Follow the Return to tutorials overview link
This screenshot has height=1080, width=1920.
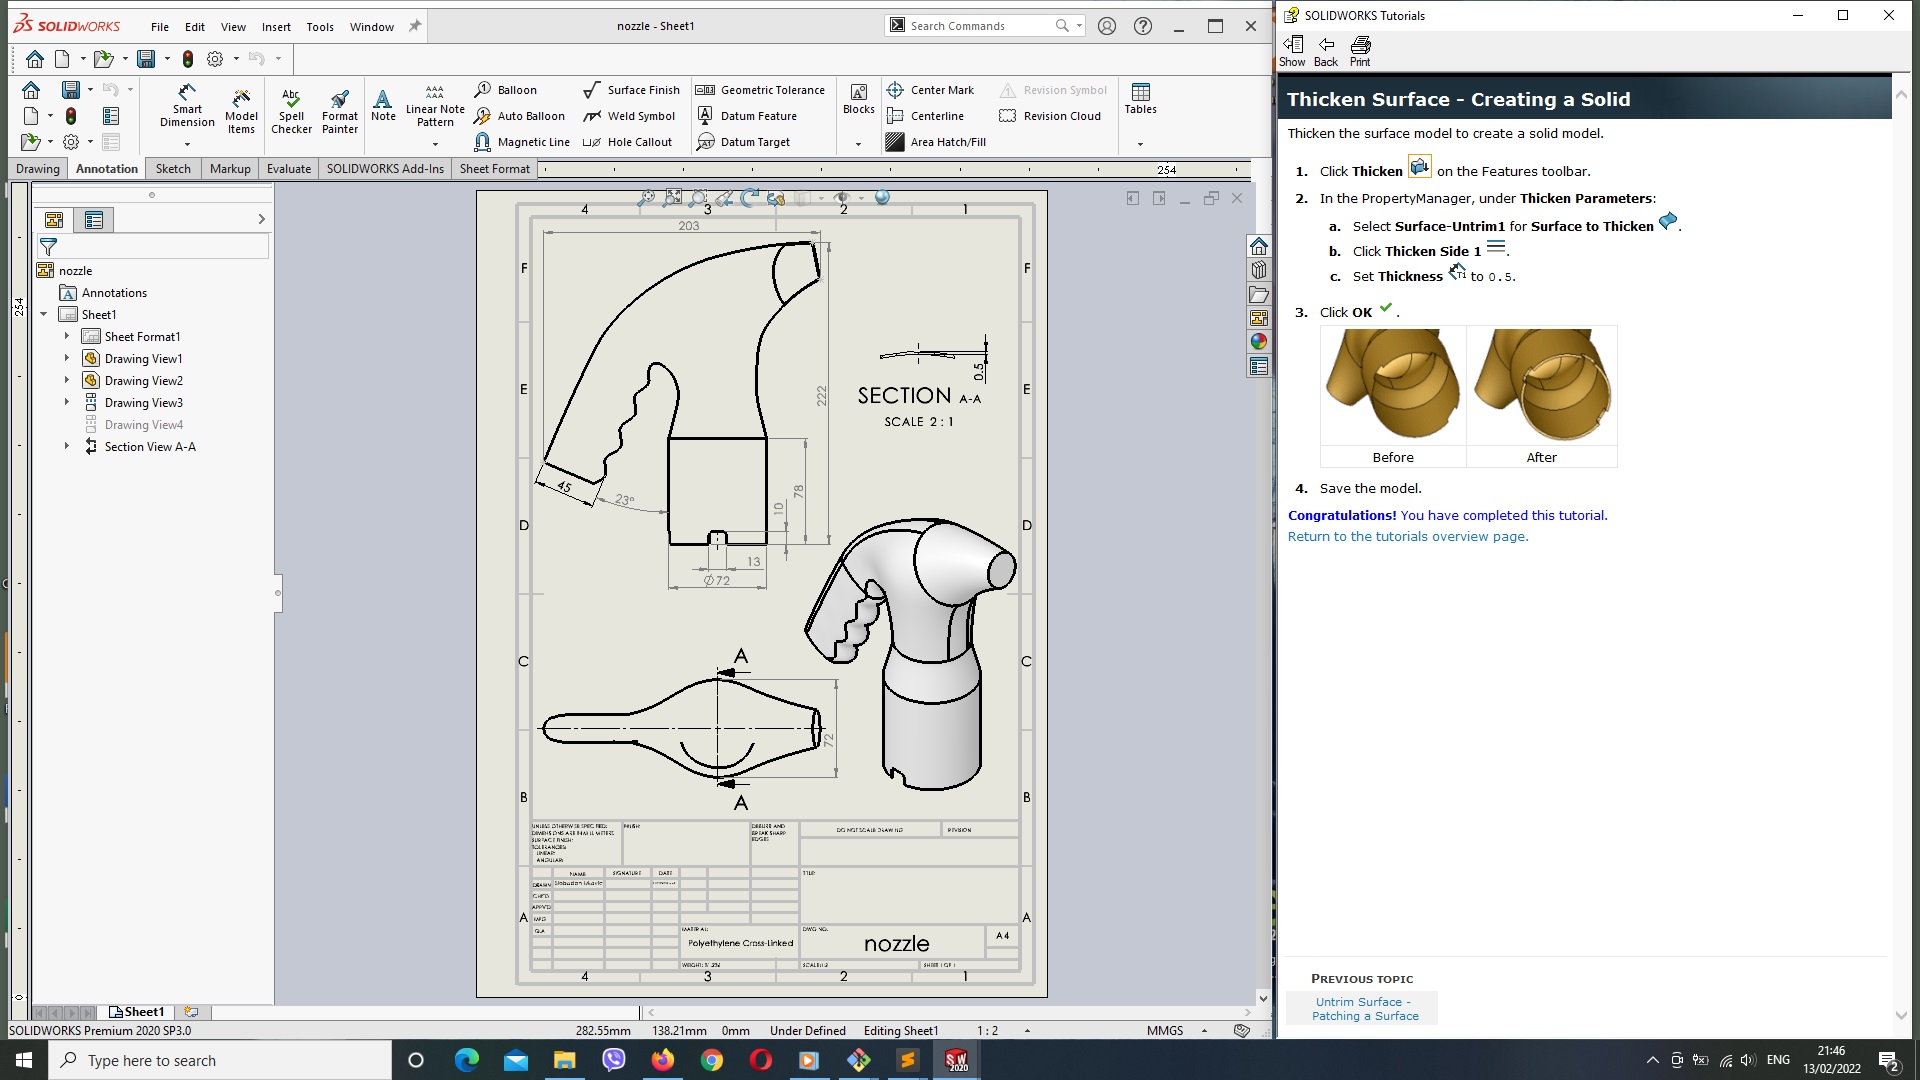tap(1408, 536)
